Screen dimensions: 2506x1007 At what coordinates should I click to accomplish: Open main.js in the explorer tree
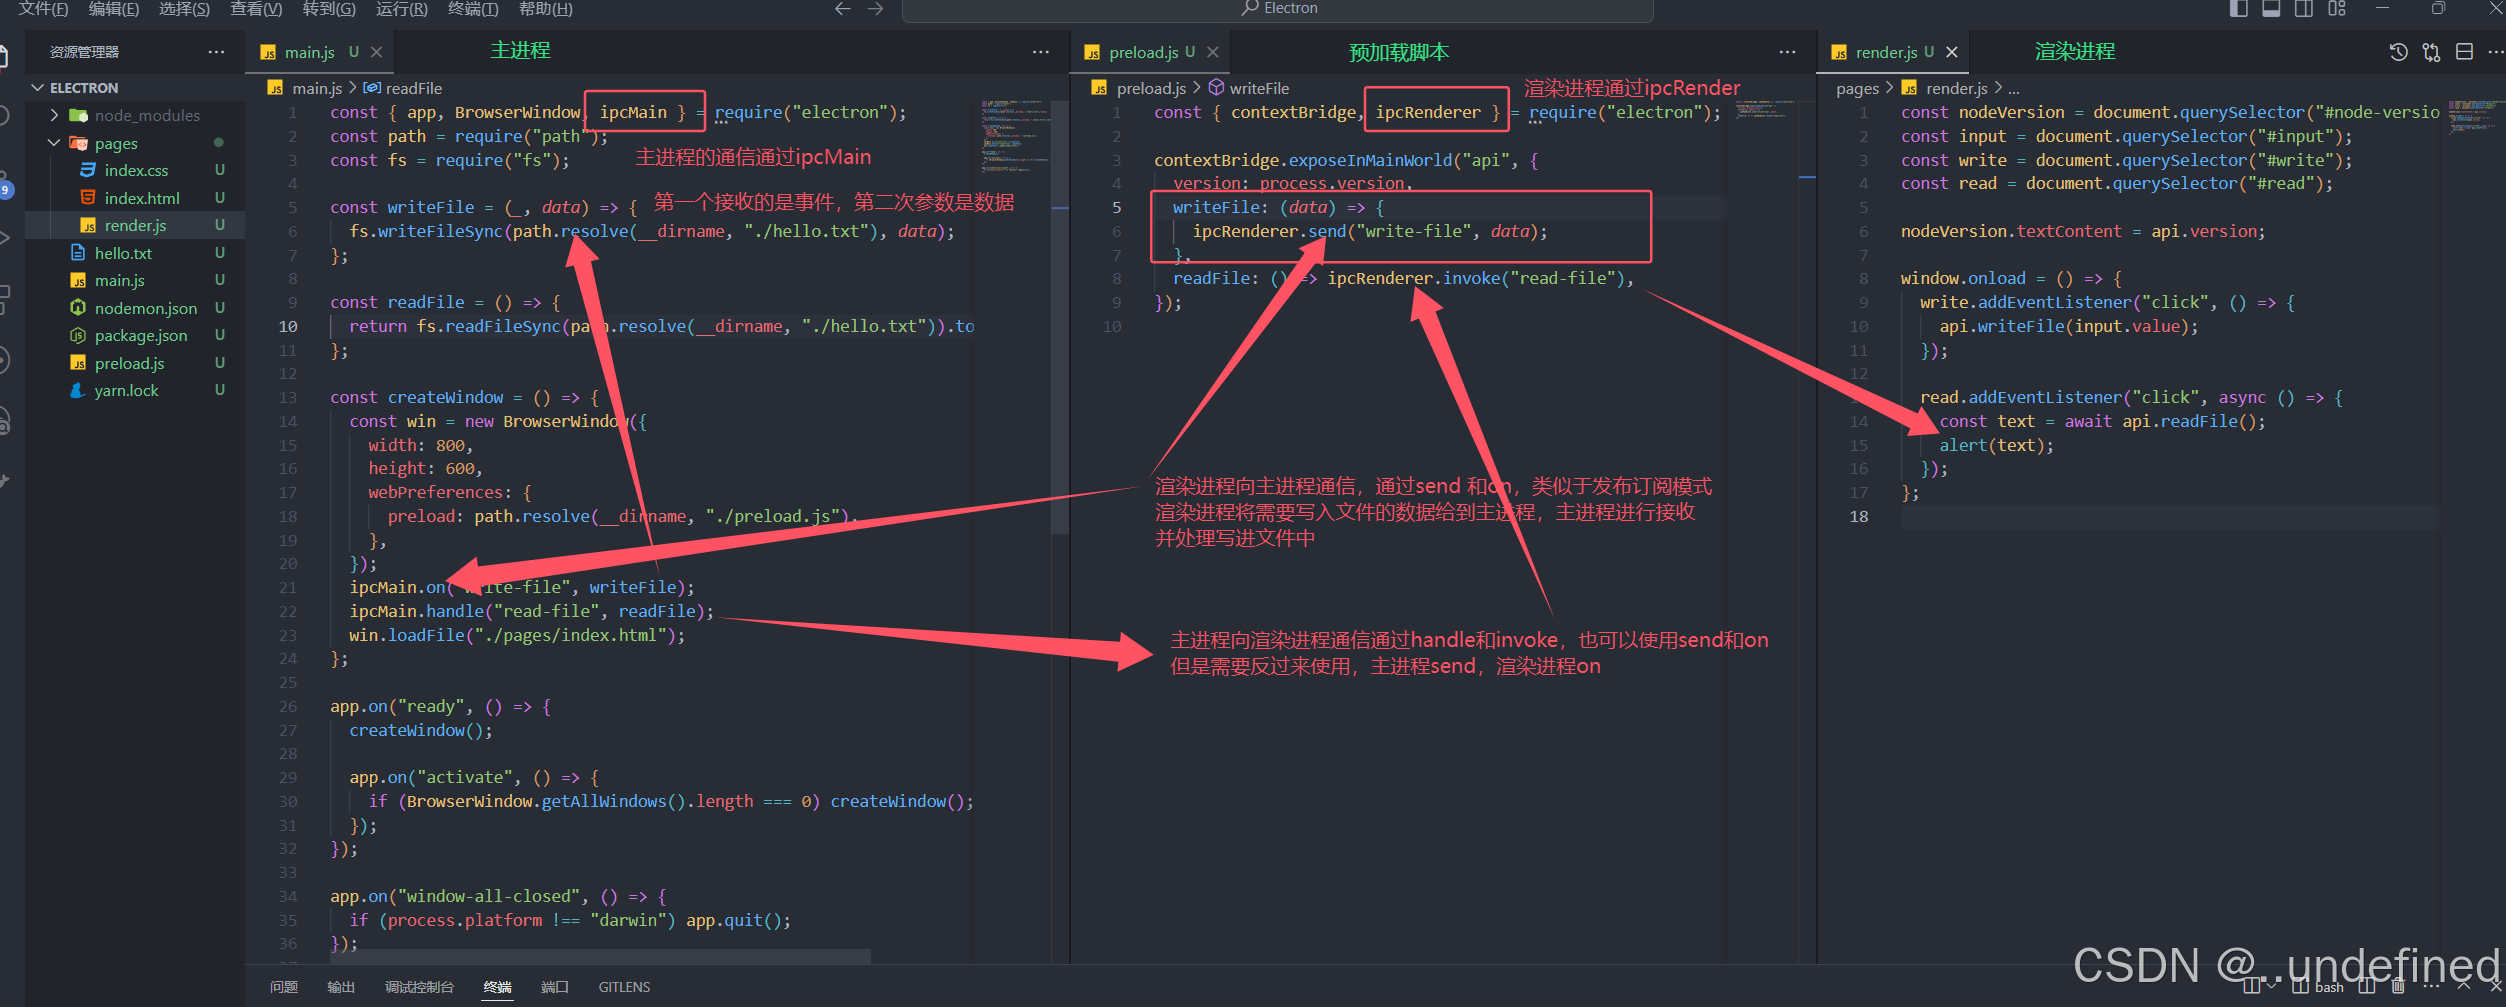click(135, 280)
